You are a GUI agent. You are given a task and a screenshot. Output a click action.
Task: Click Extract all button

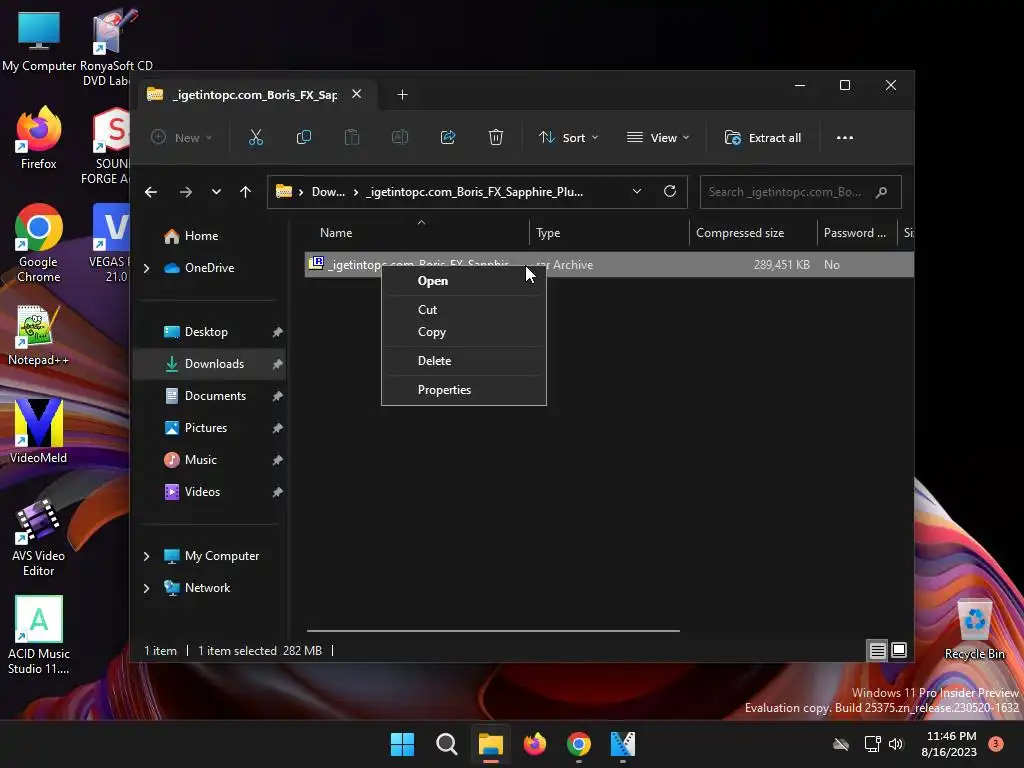[x=763, y=138]
